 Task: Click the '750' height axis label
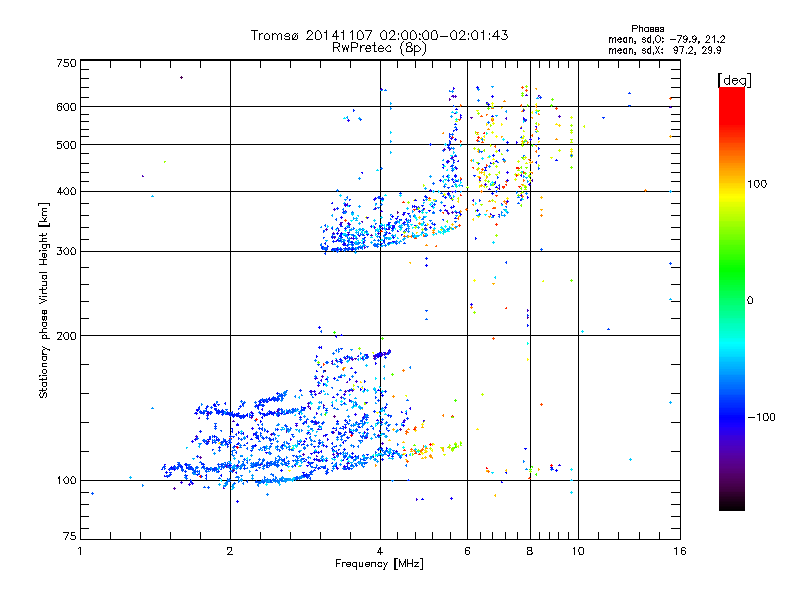pyautogui.click(x=66, y=63)
